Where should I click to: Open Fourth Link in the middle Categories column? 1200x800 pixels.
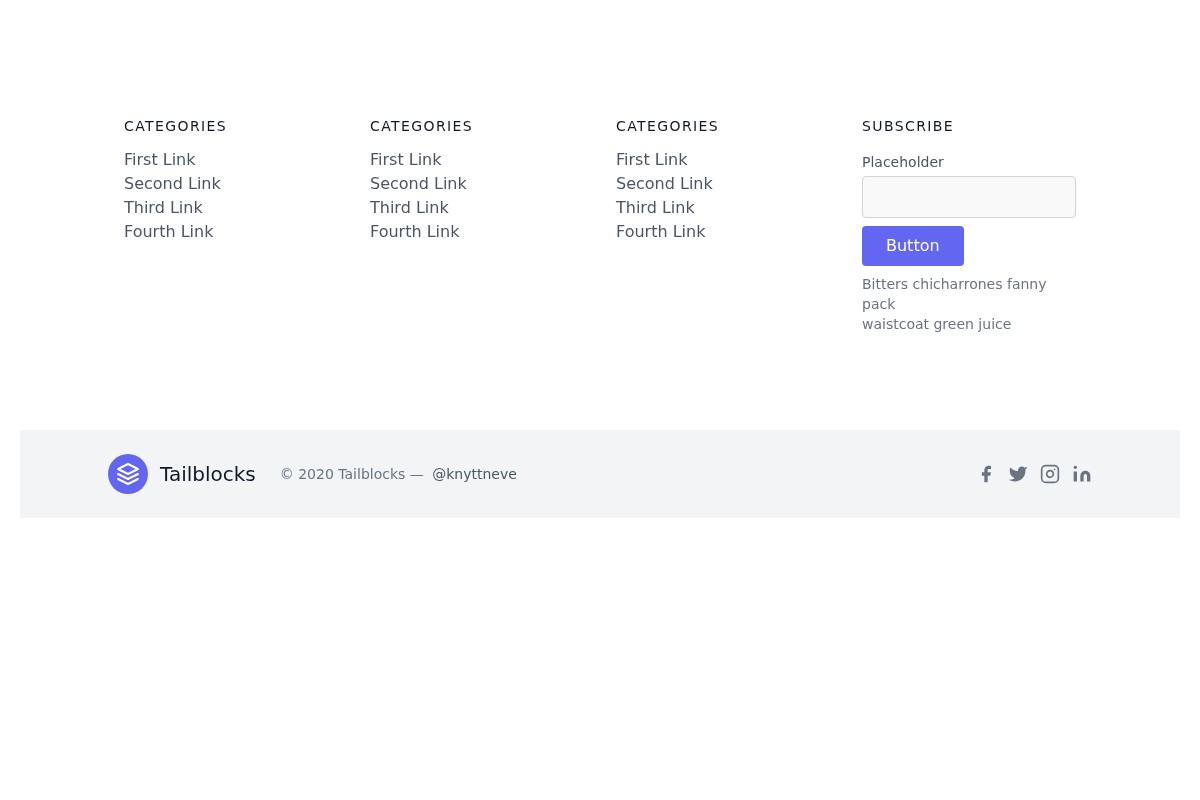[x=414, y=231]
